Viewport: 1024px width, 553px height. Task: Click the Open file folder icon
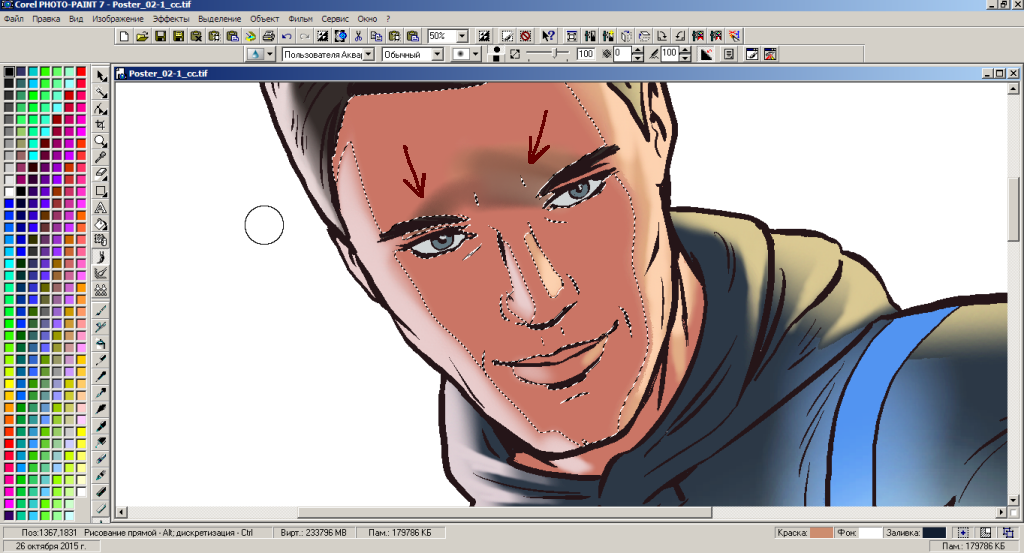pos(142,36)
